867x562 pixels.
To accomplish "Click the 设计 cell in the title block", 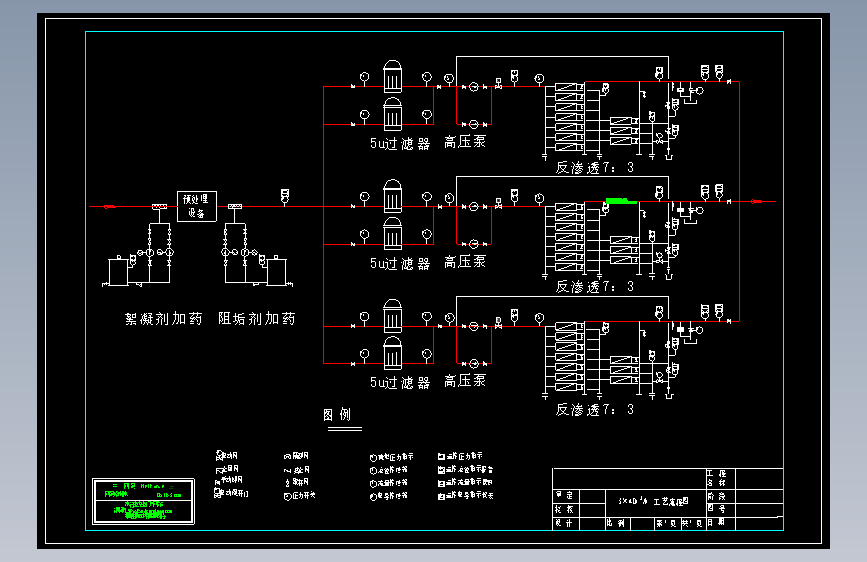I will point(565,523).
